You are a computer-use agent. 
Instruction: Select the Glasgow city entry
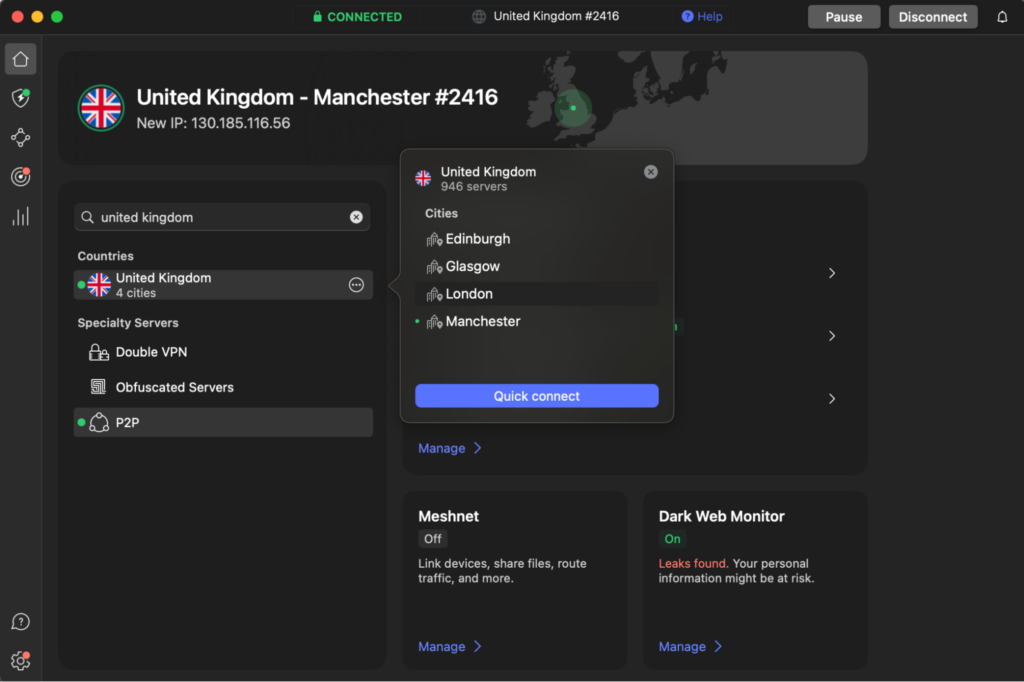537,267
